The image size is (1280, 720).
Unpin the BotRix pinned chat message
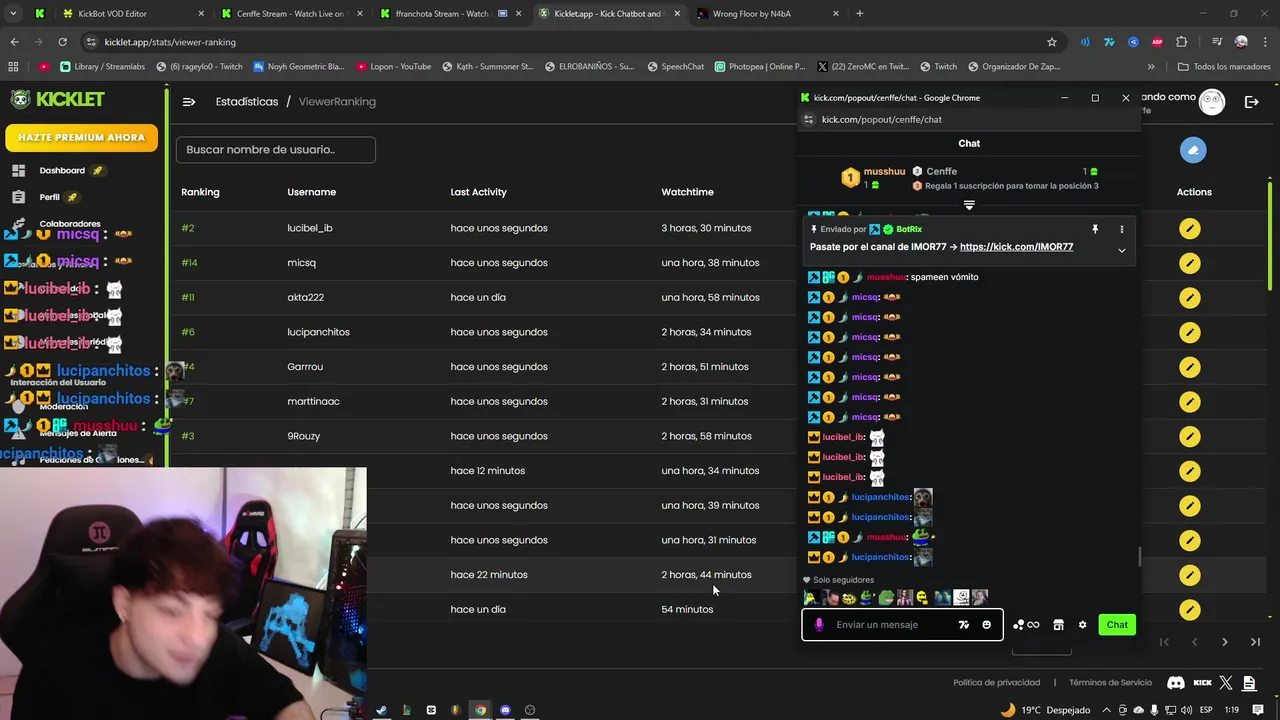click(x=1095, y=229)
